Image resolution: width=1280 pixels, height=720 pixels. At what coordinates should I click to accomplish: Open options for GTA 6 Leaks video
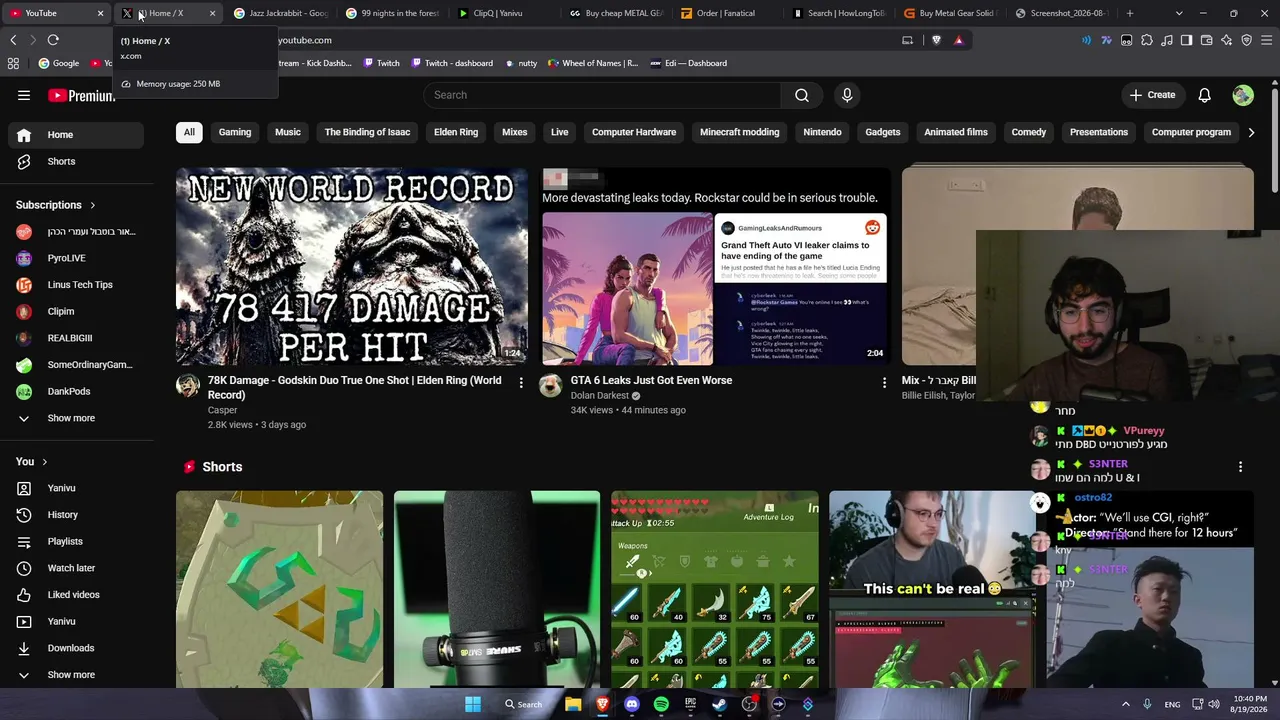coord(884,383)
